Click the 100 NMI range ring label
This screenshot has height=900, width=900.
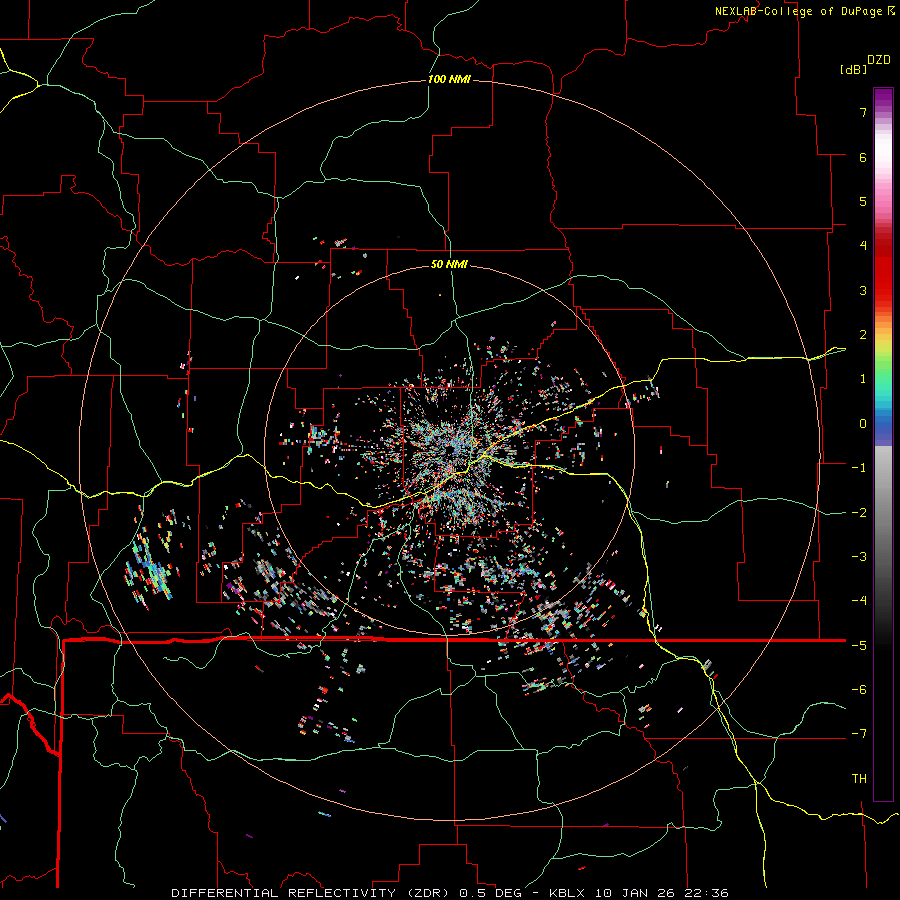click(x=449, y=79)
